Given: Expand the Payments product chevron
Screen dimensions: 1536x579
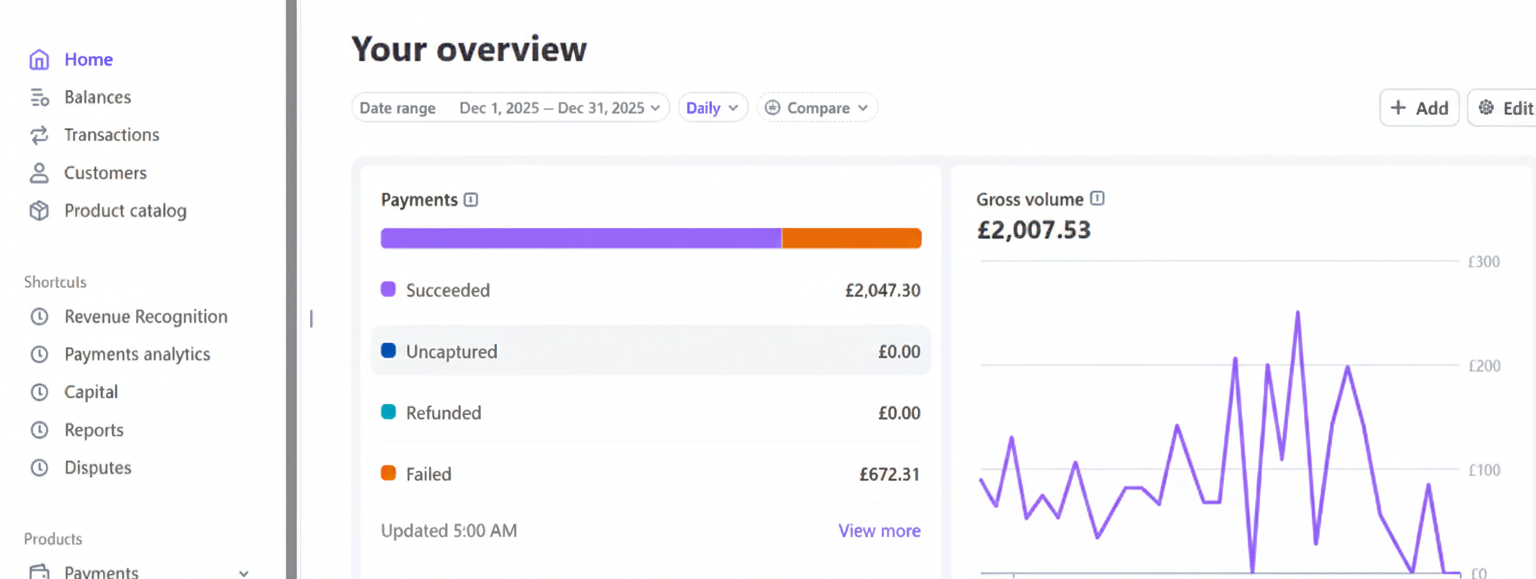Looking at the screenshot, I should (244, 573).
